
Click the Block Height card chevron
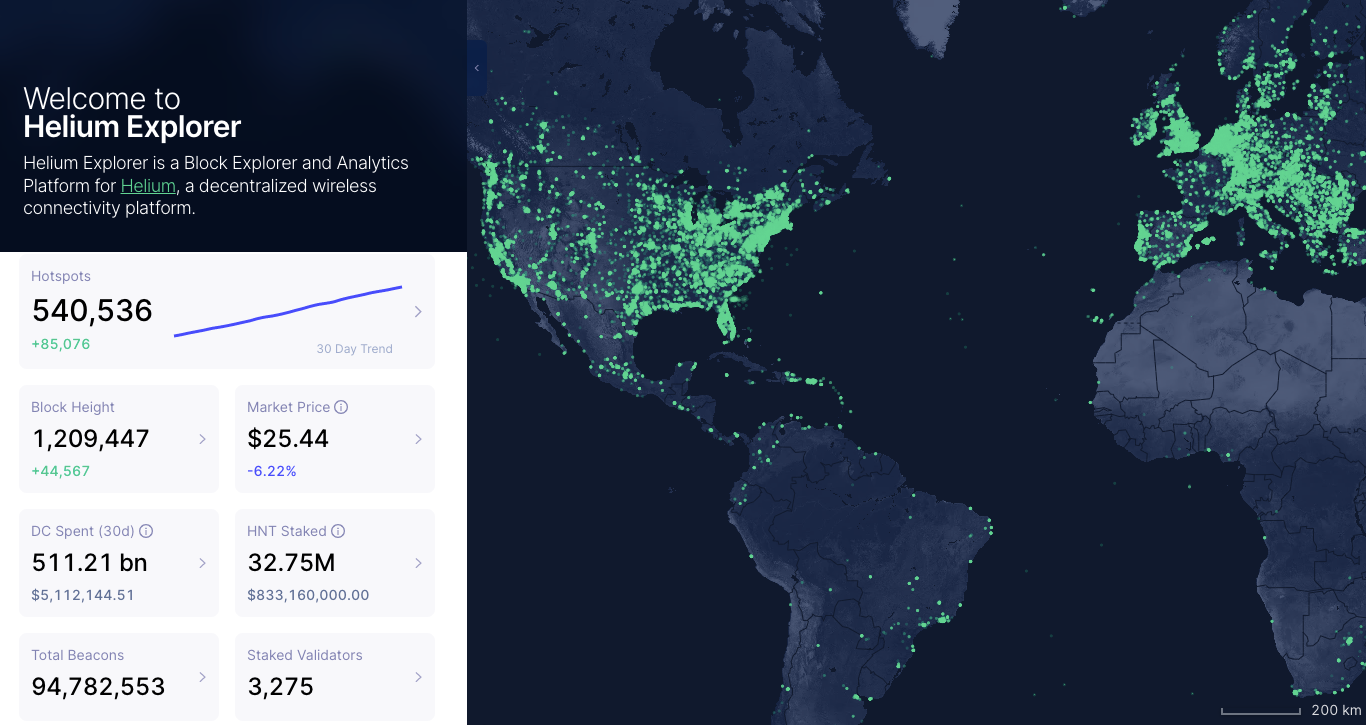point(202,439)
